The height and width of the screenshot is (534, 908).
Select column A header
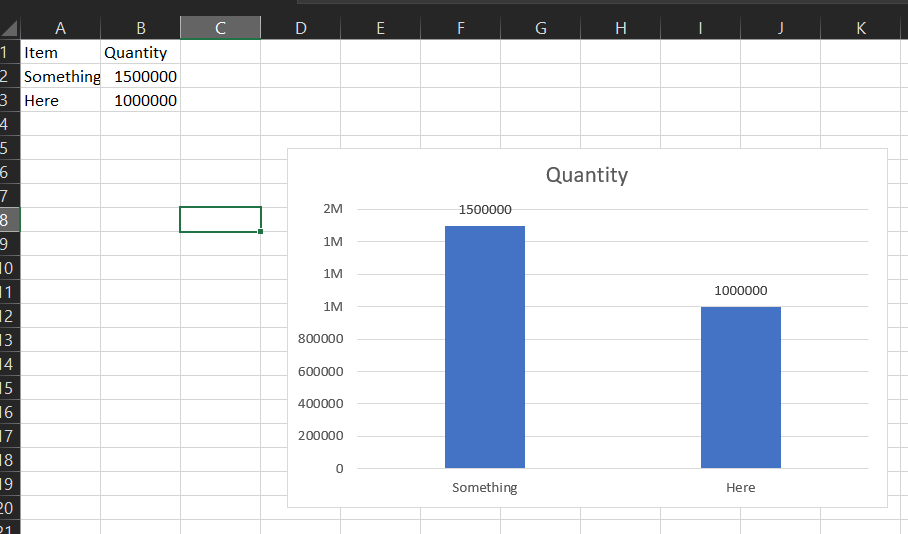click(x=60, y=28)
